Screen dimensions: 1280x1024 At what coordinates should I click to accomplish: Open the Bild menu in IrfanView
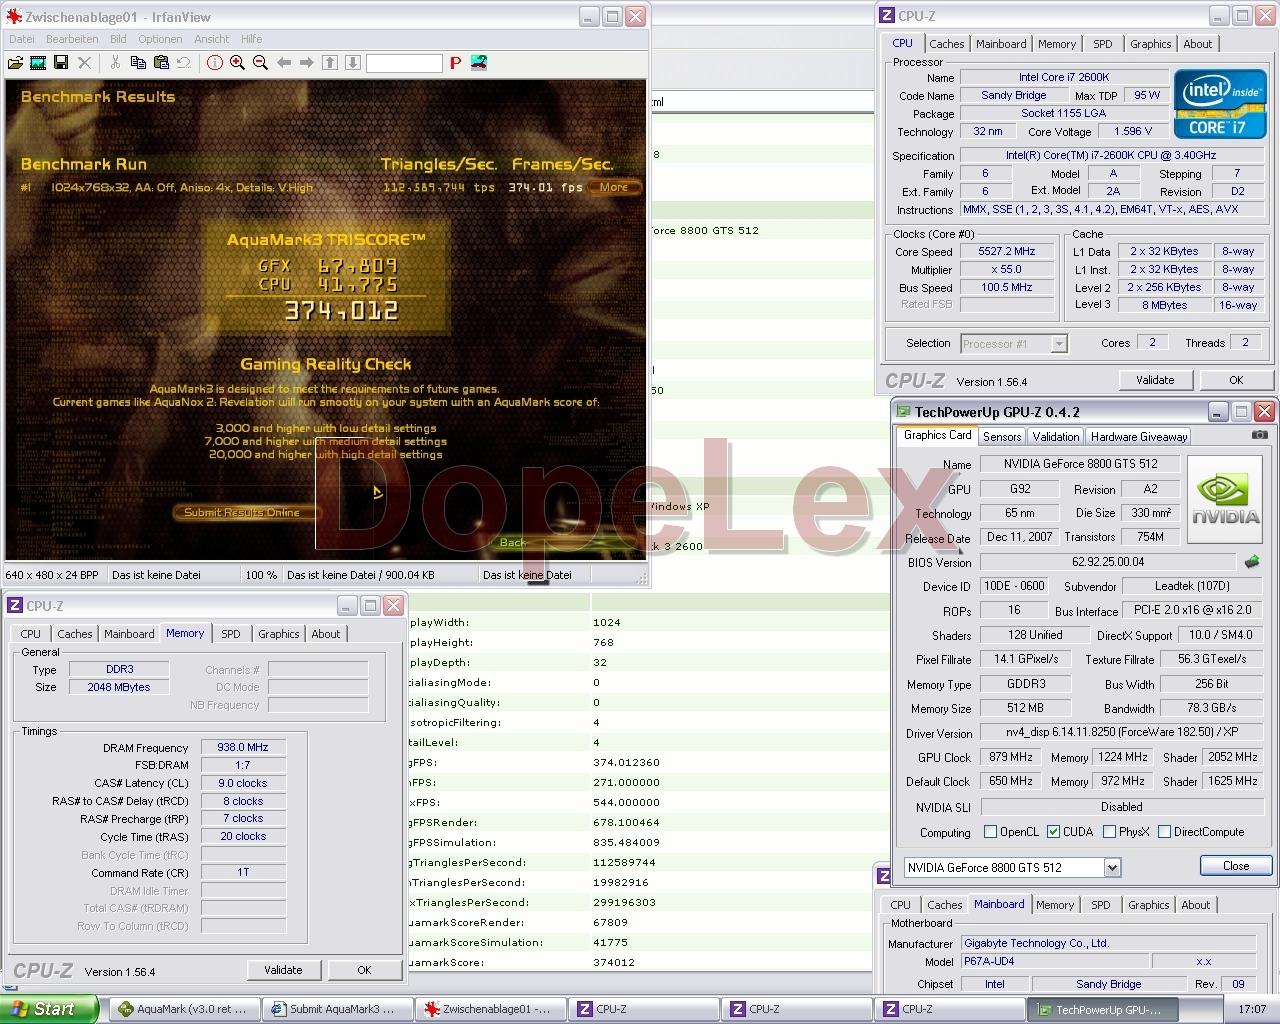(118, 39)
